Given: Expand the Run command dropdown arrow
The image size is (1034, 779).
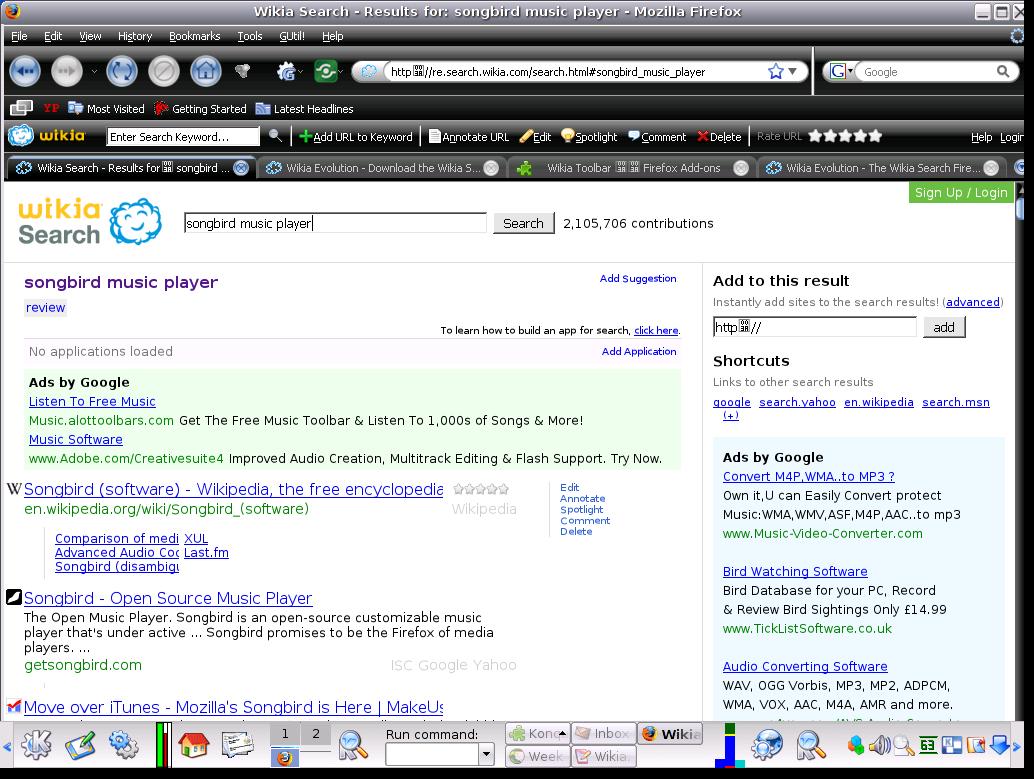Looking at the screenshot, I should click(x=486, y=753).
